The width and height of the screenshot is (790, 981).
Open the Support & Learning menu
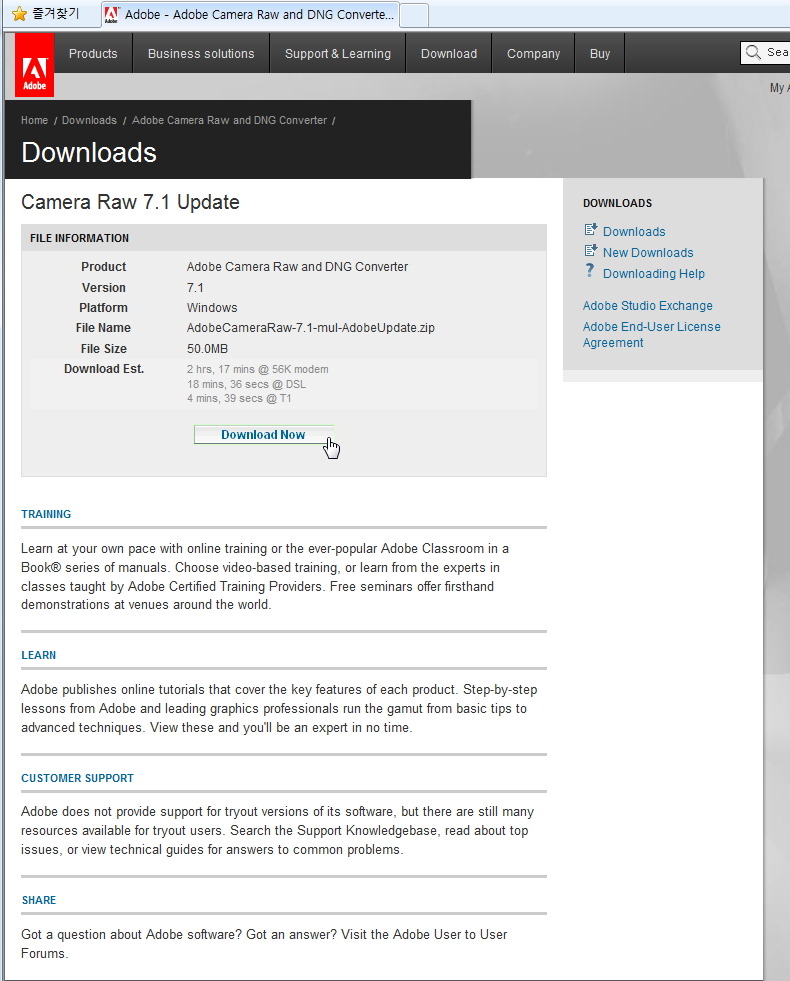point(338,54)
